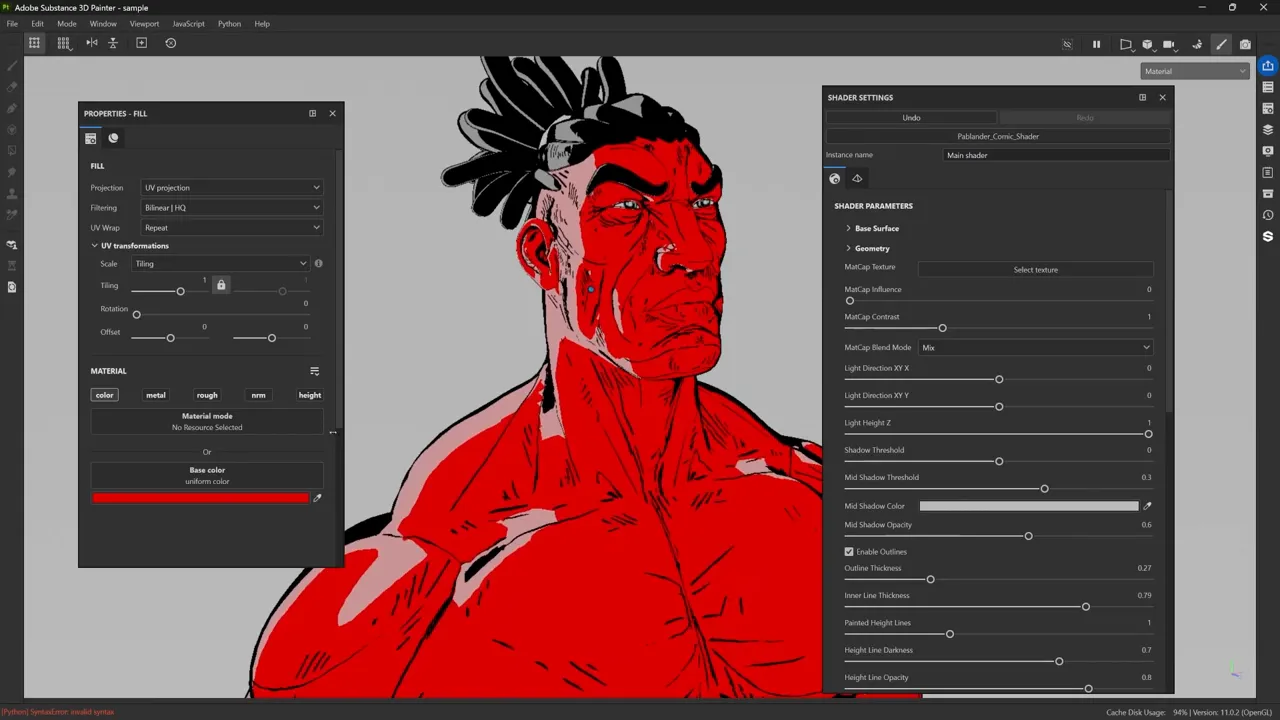Toggle the lock aspect icon next to Tiling sliders

[221, 285]
